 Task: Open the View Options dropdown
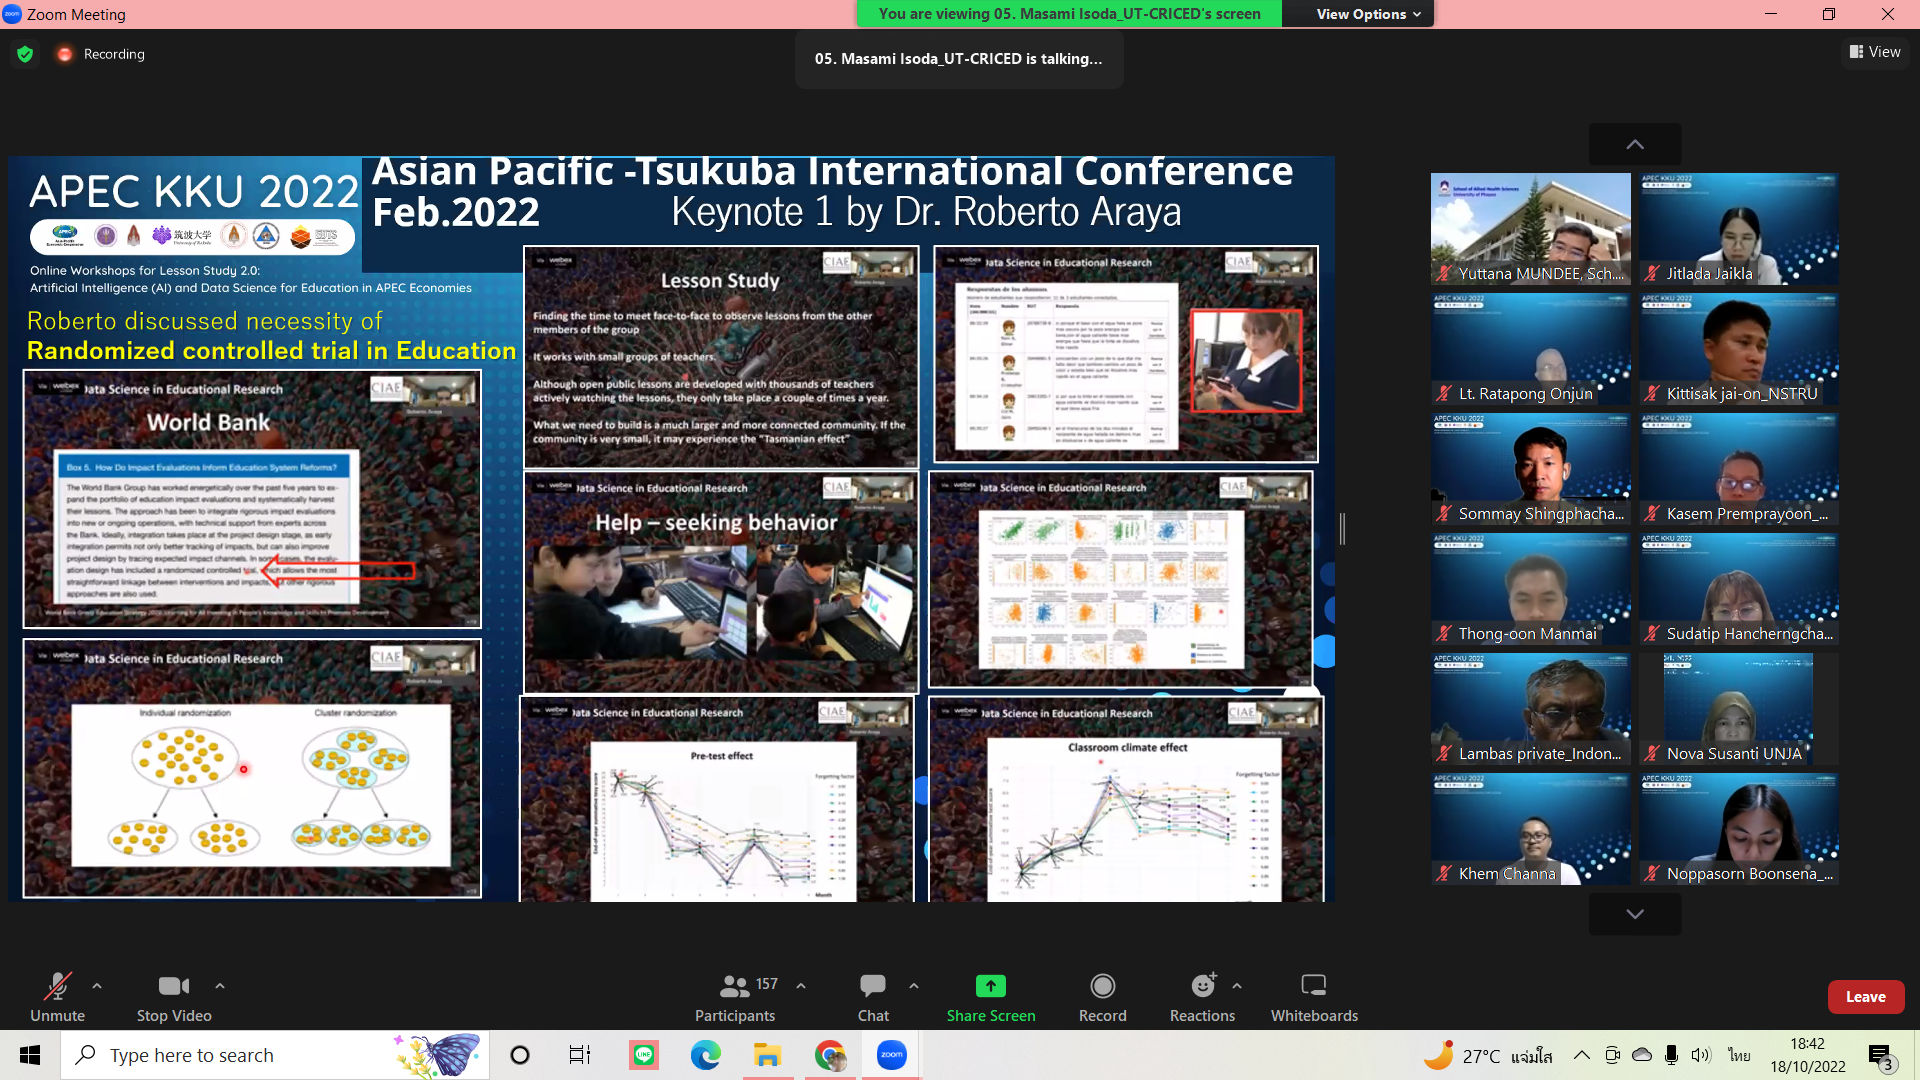1367,14
